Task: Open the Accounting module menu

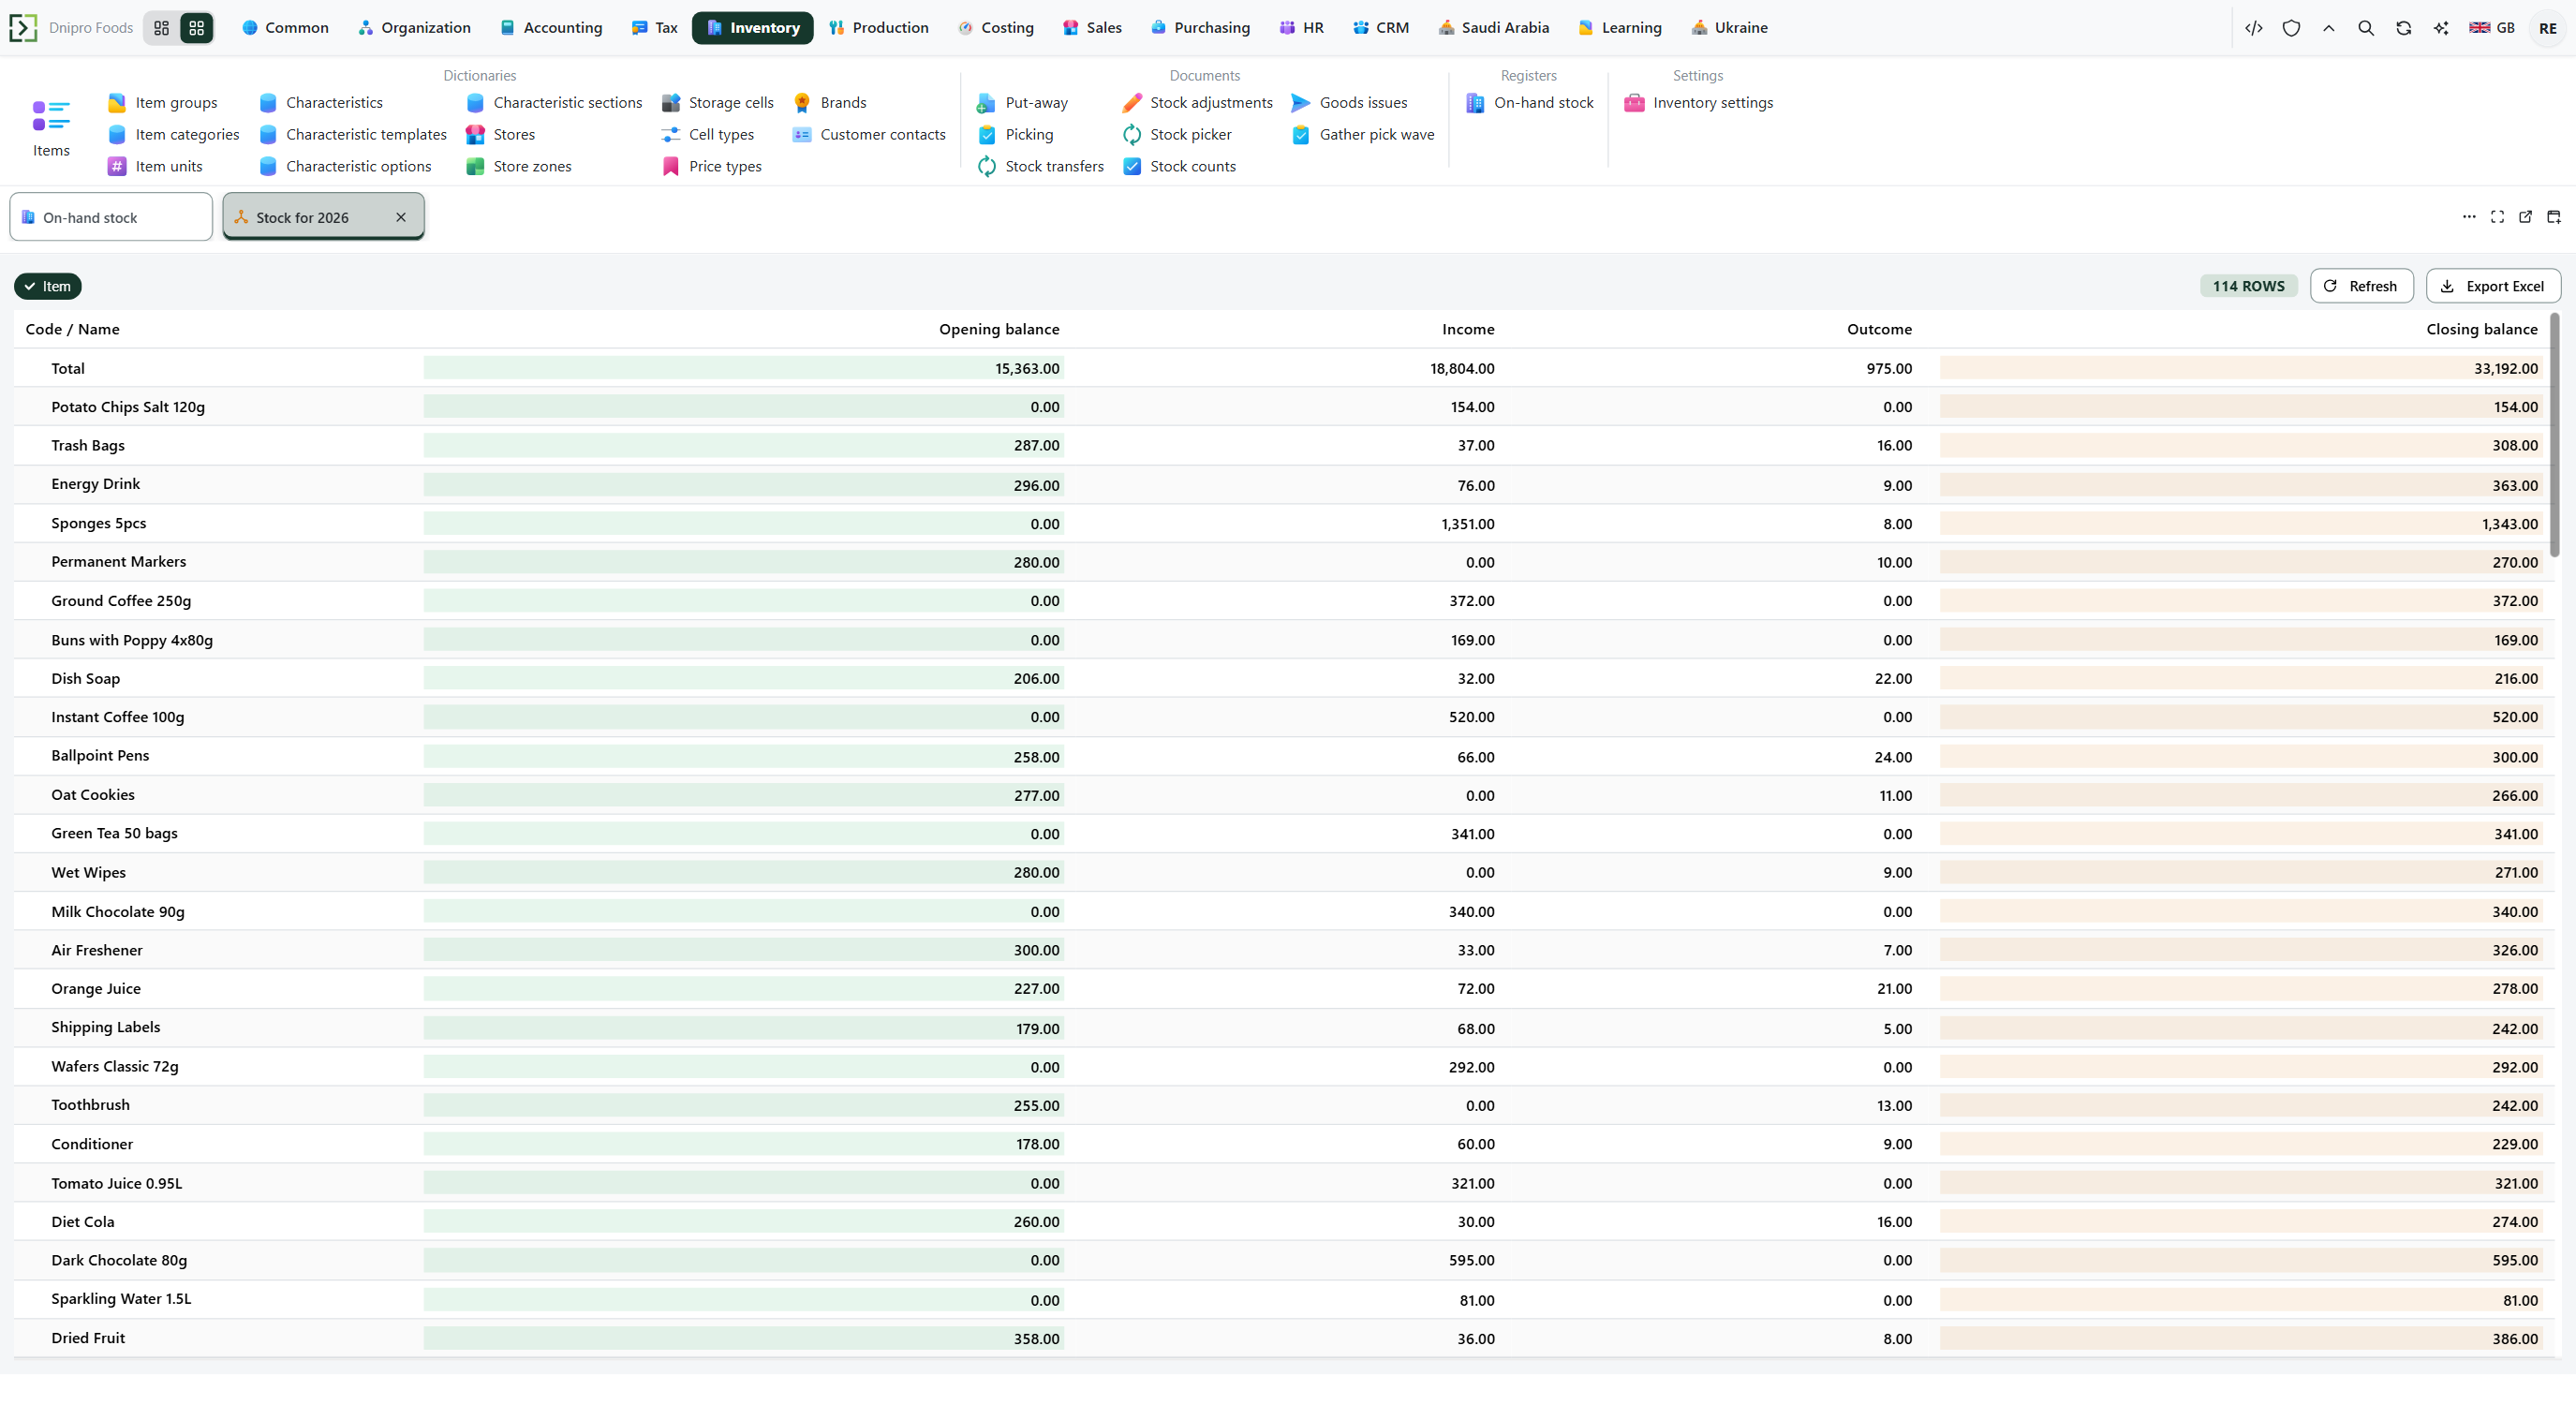Action: click(550, 28)
